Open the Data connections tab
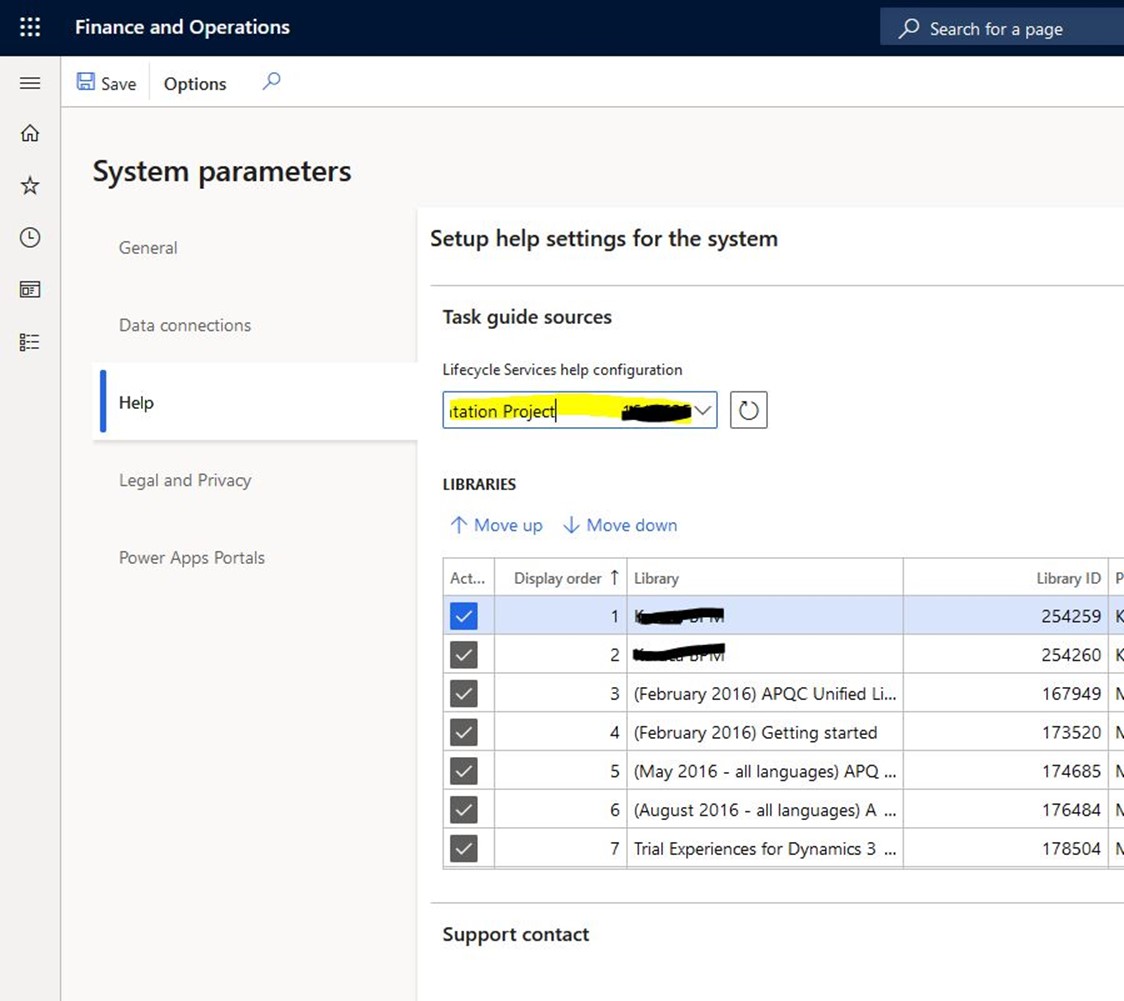1124x1001 pixels. click(x=185, y=325)
